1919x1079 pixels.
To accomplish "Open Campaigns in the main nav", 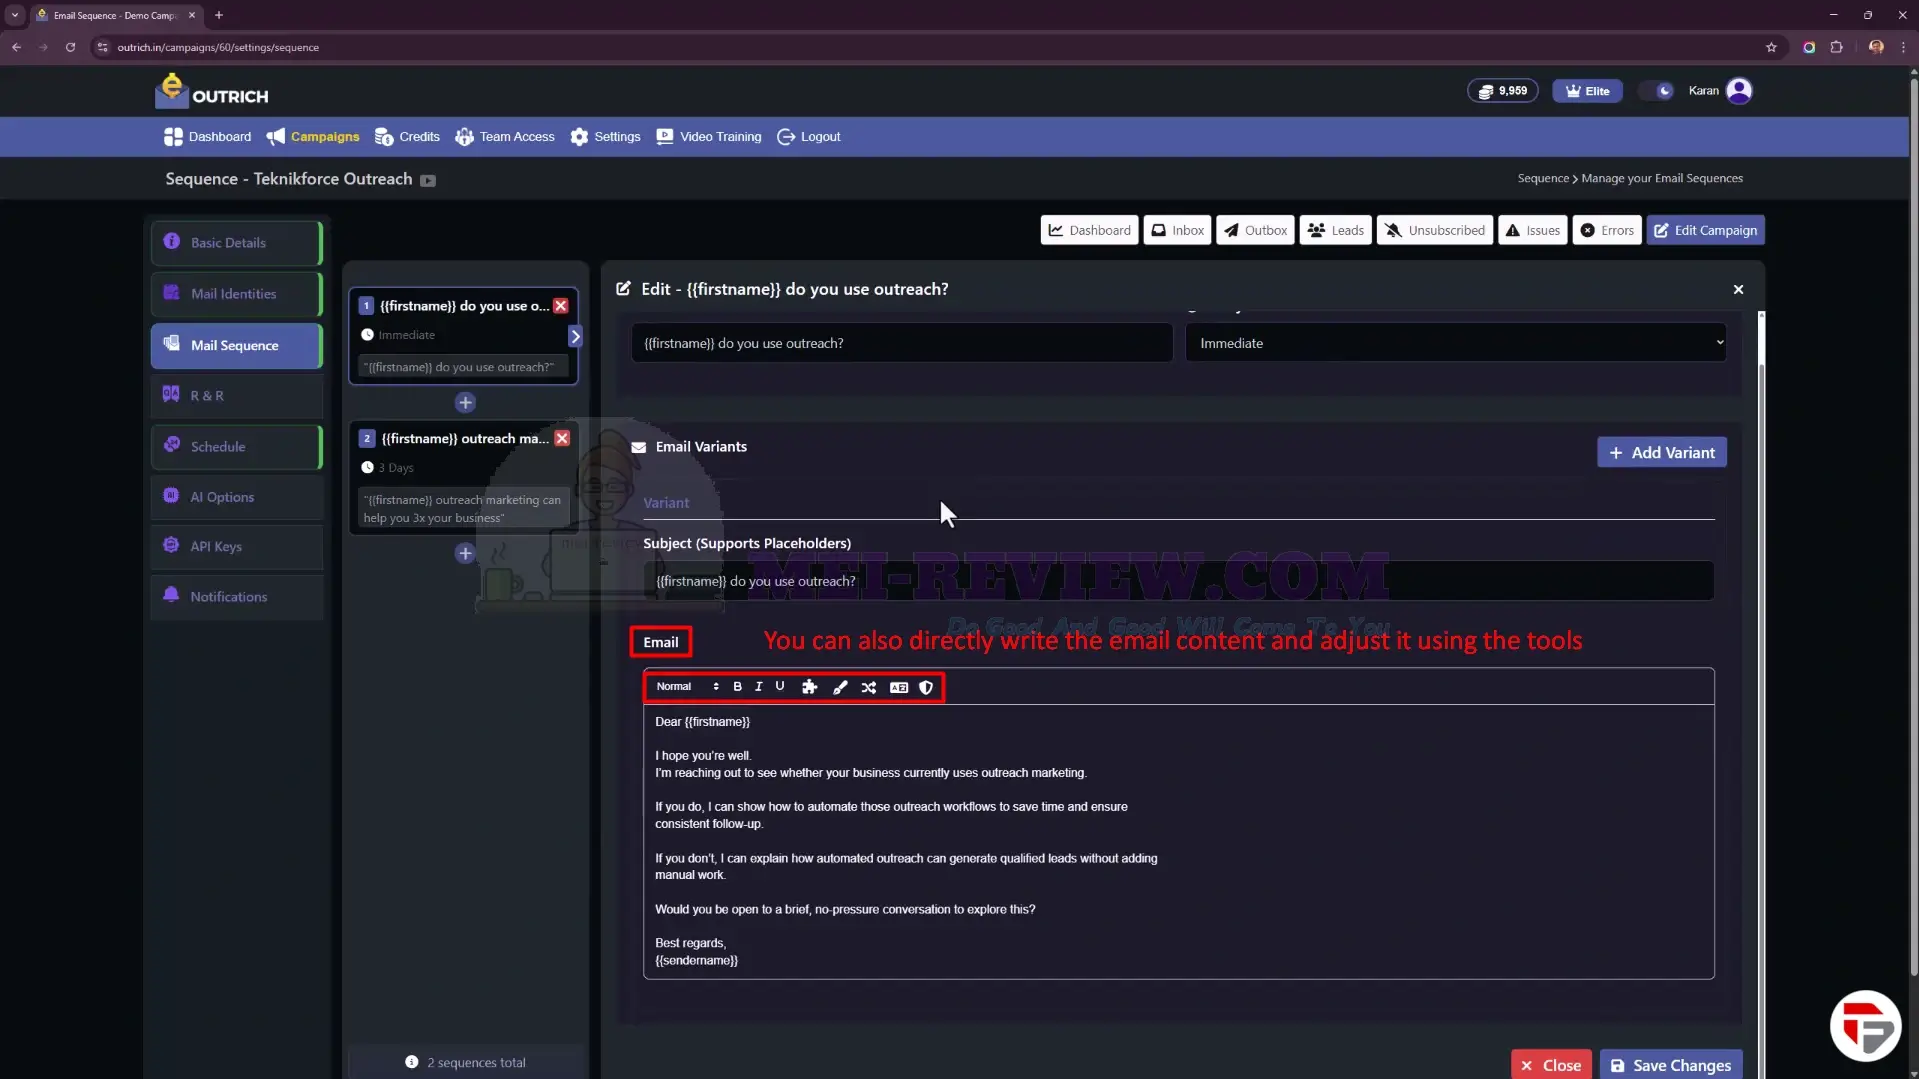I will [x=313, y=137].
